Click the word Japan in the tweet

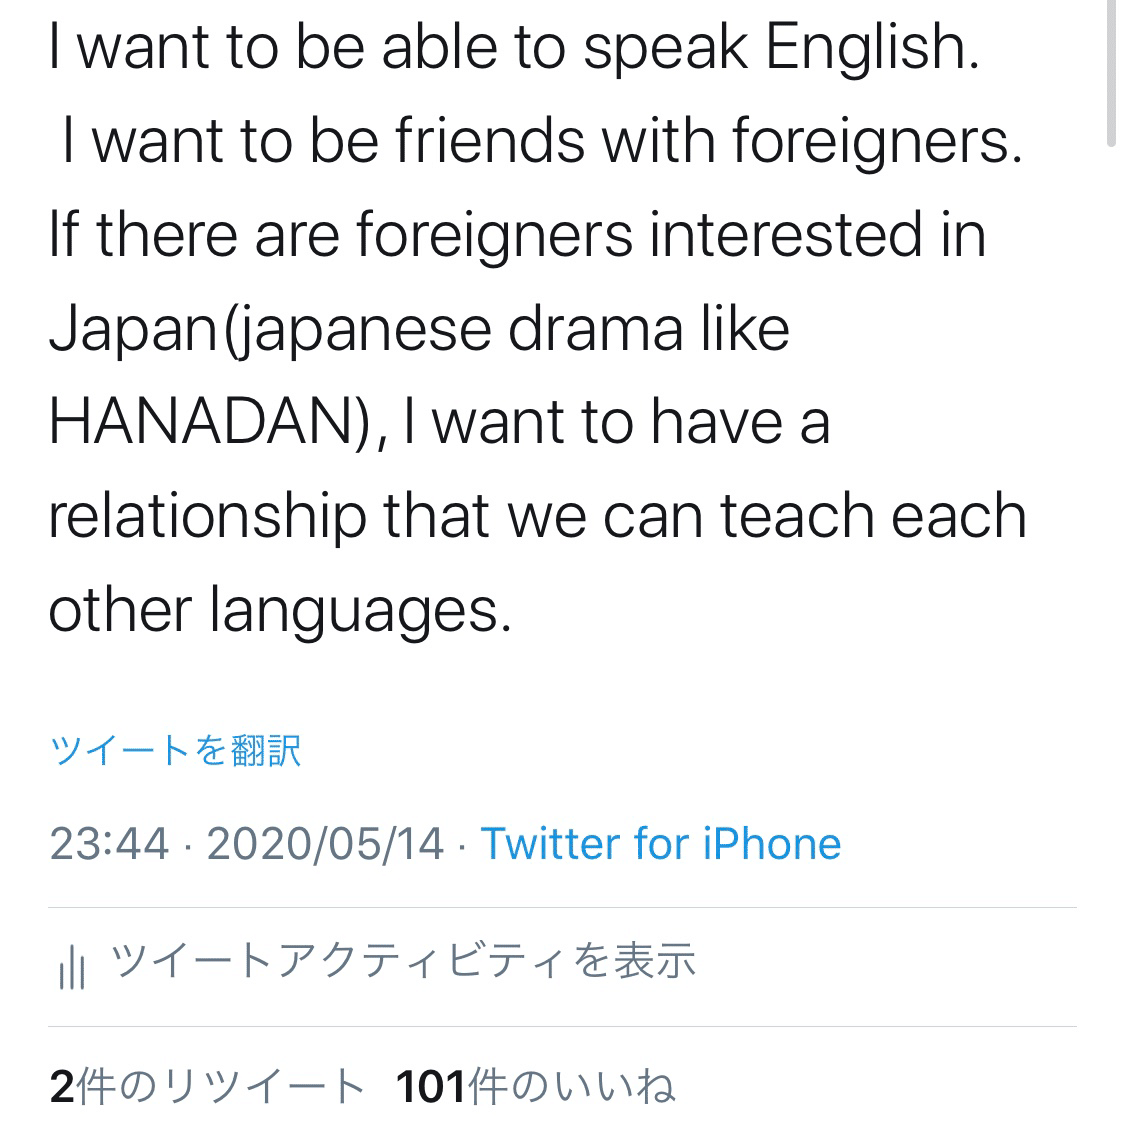click(133, 331)
